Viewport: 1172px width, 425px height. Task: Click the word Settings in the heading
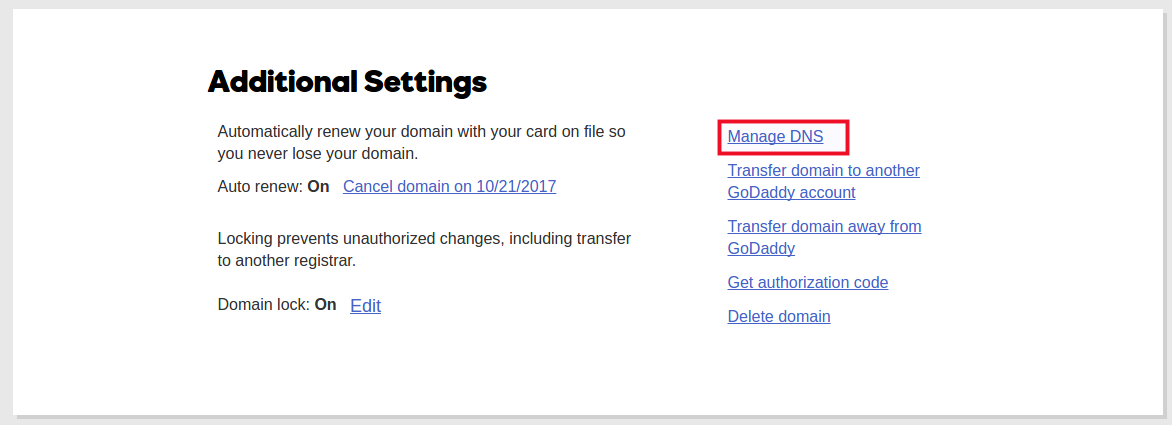pyautogui.click(x=425, y=82)
